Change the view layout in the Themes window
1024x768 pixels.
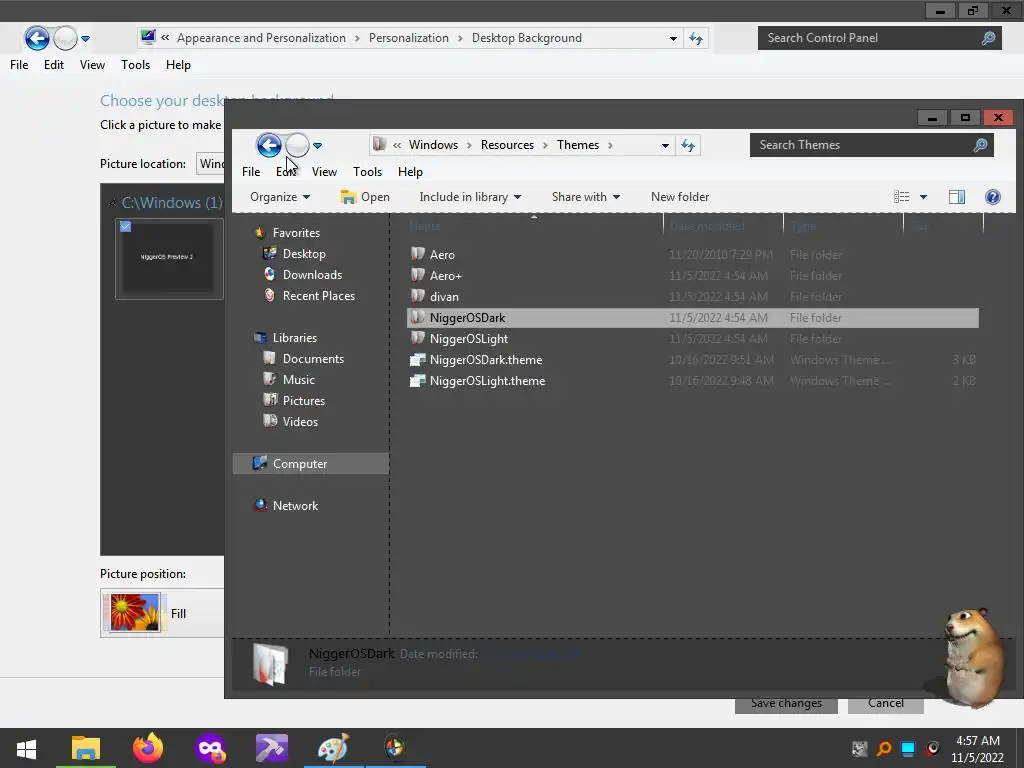pyautogui.click(x=901, y=197)
